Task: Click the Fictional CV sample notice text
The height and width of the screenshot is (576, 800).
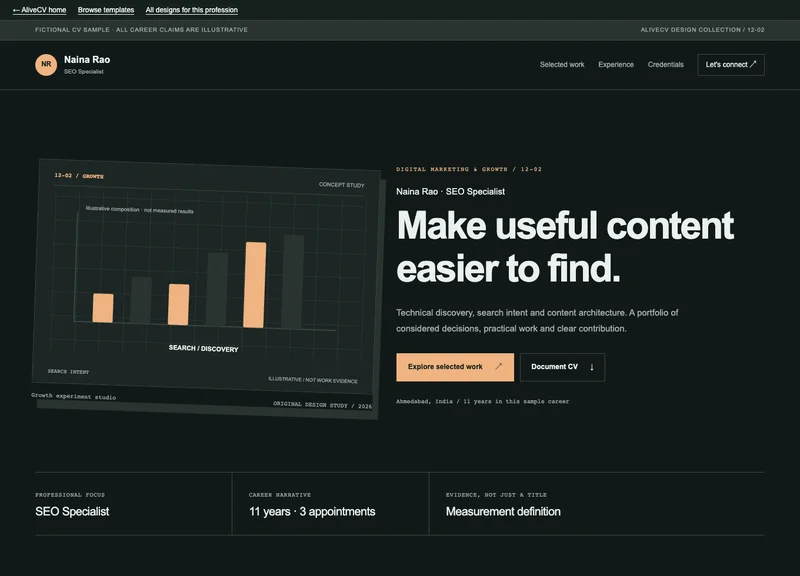Action: [x=141, y=30]
